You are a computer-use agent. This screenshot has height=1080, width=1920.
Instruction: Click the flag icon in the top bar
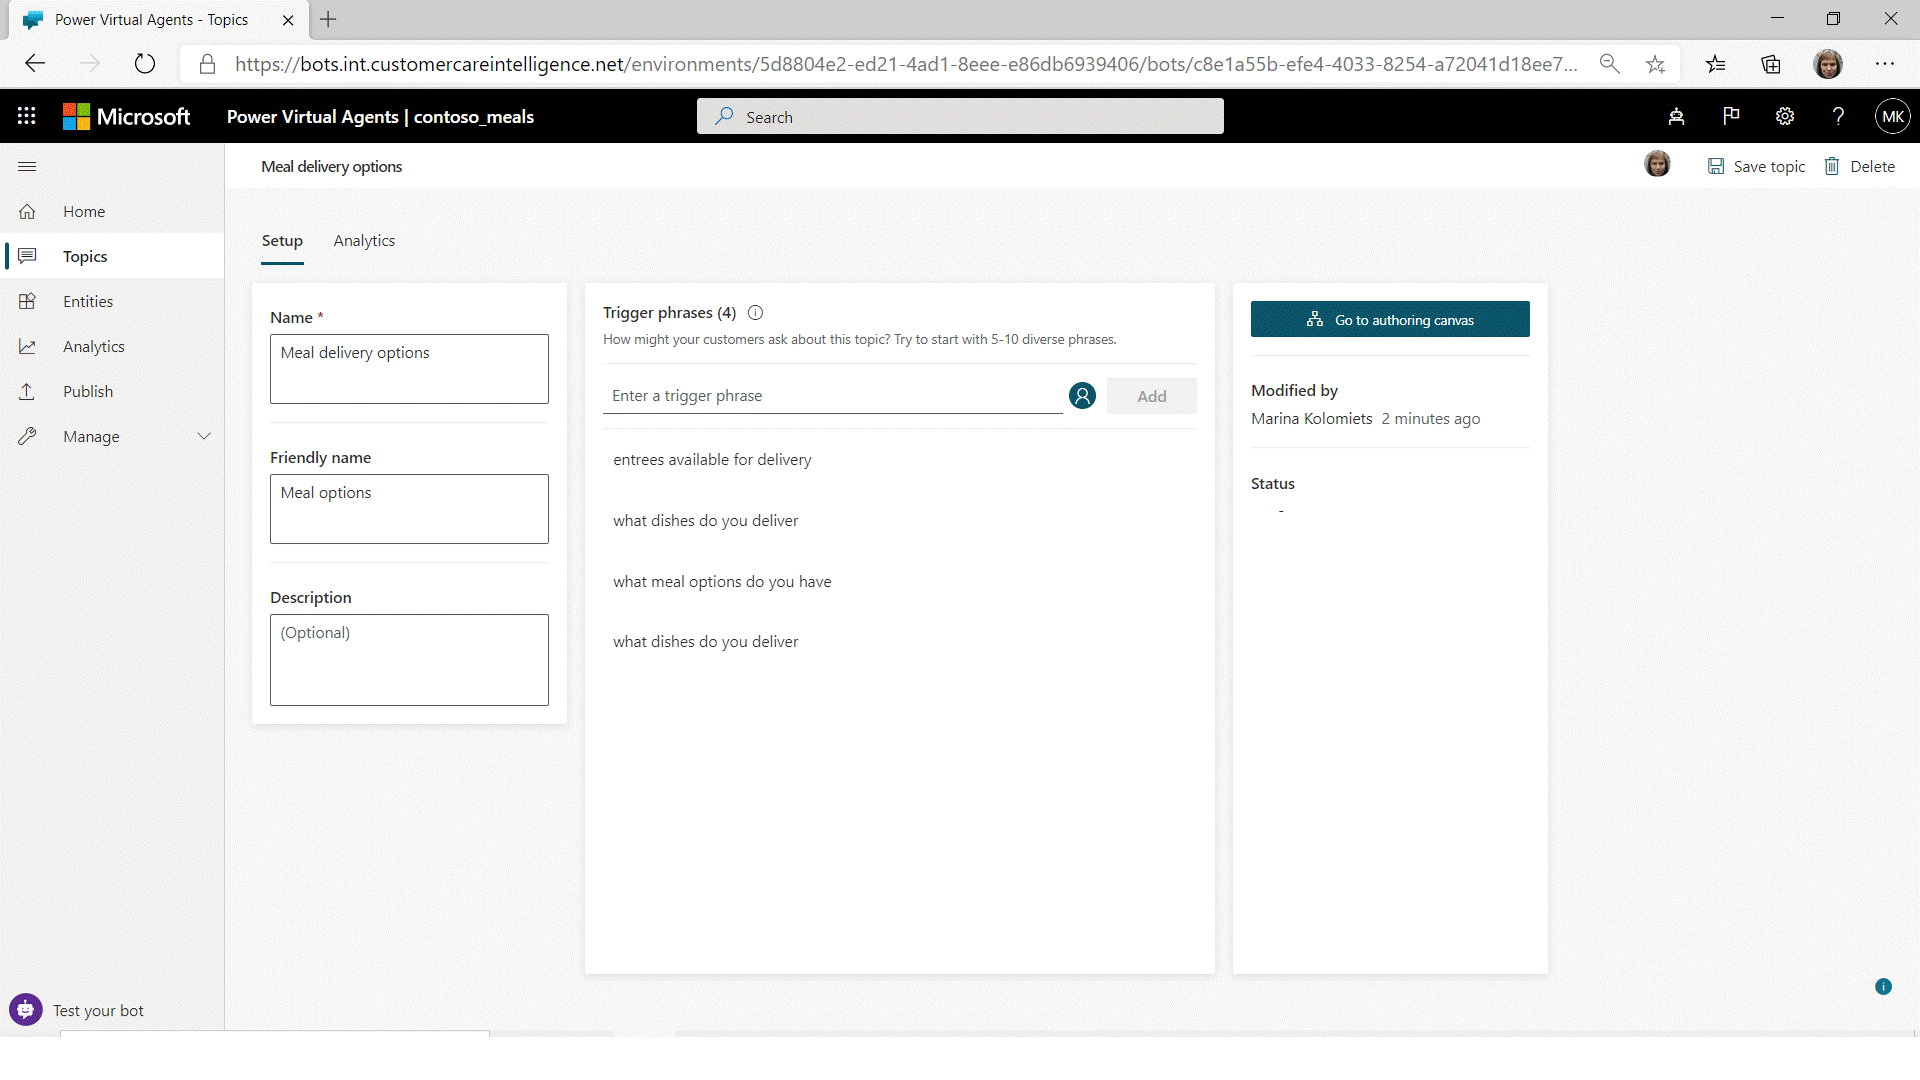pyautogui.click(x=1732, y=116)
